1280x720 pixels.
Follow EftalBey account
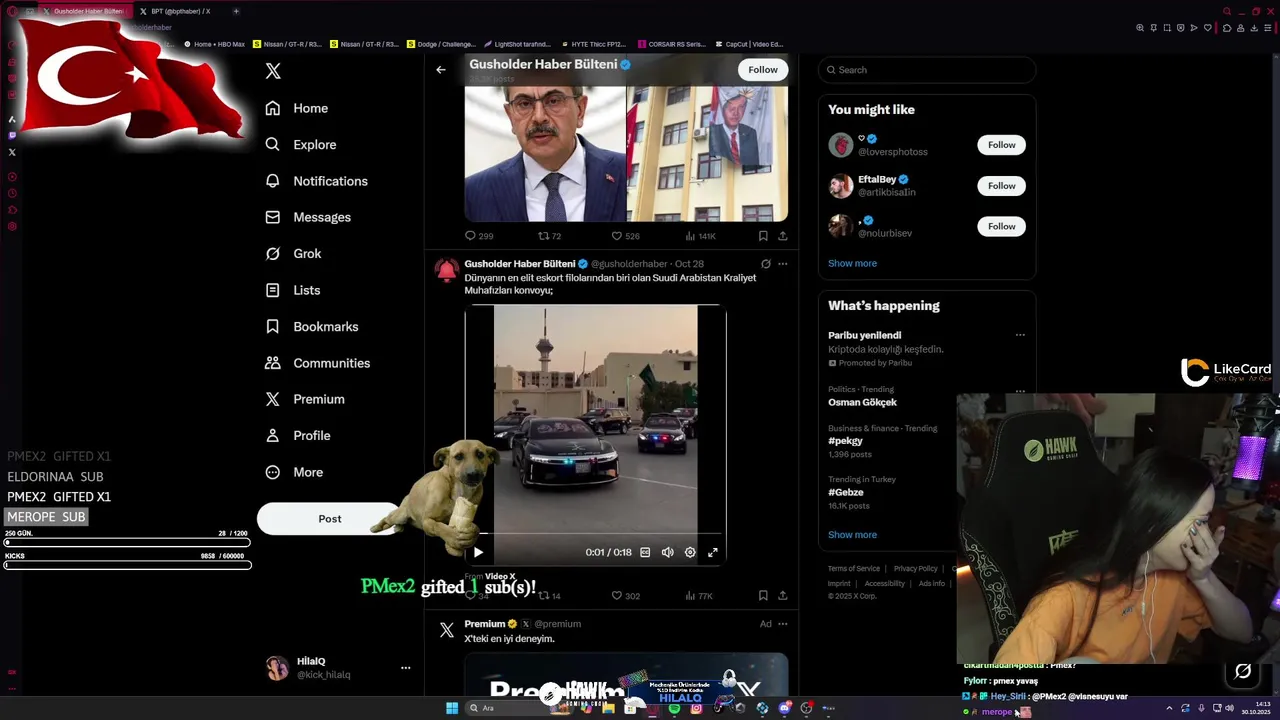click(1001, 186)
